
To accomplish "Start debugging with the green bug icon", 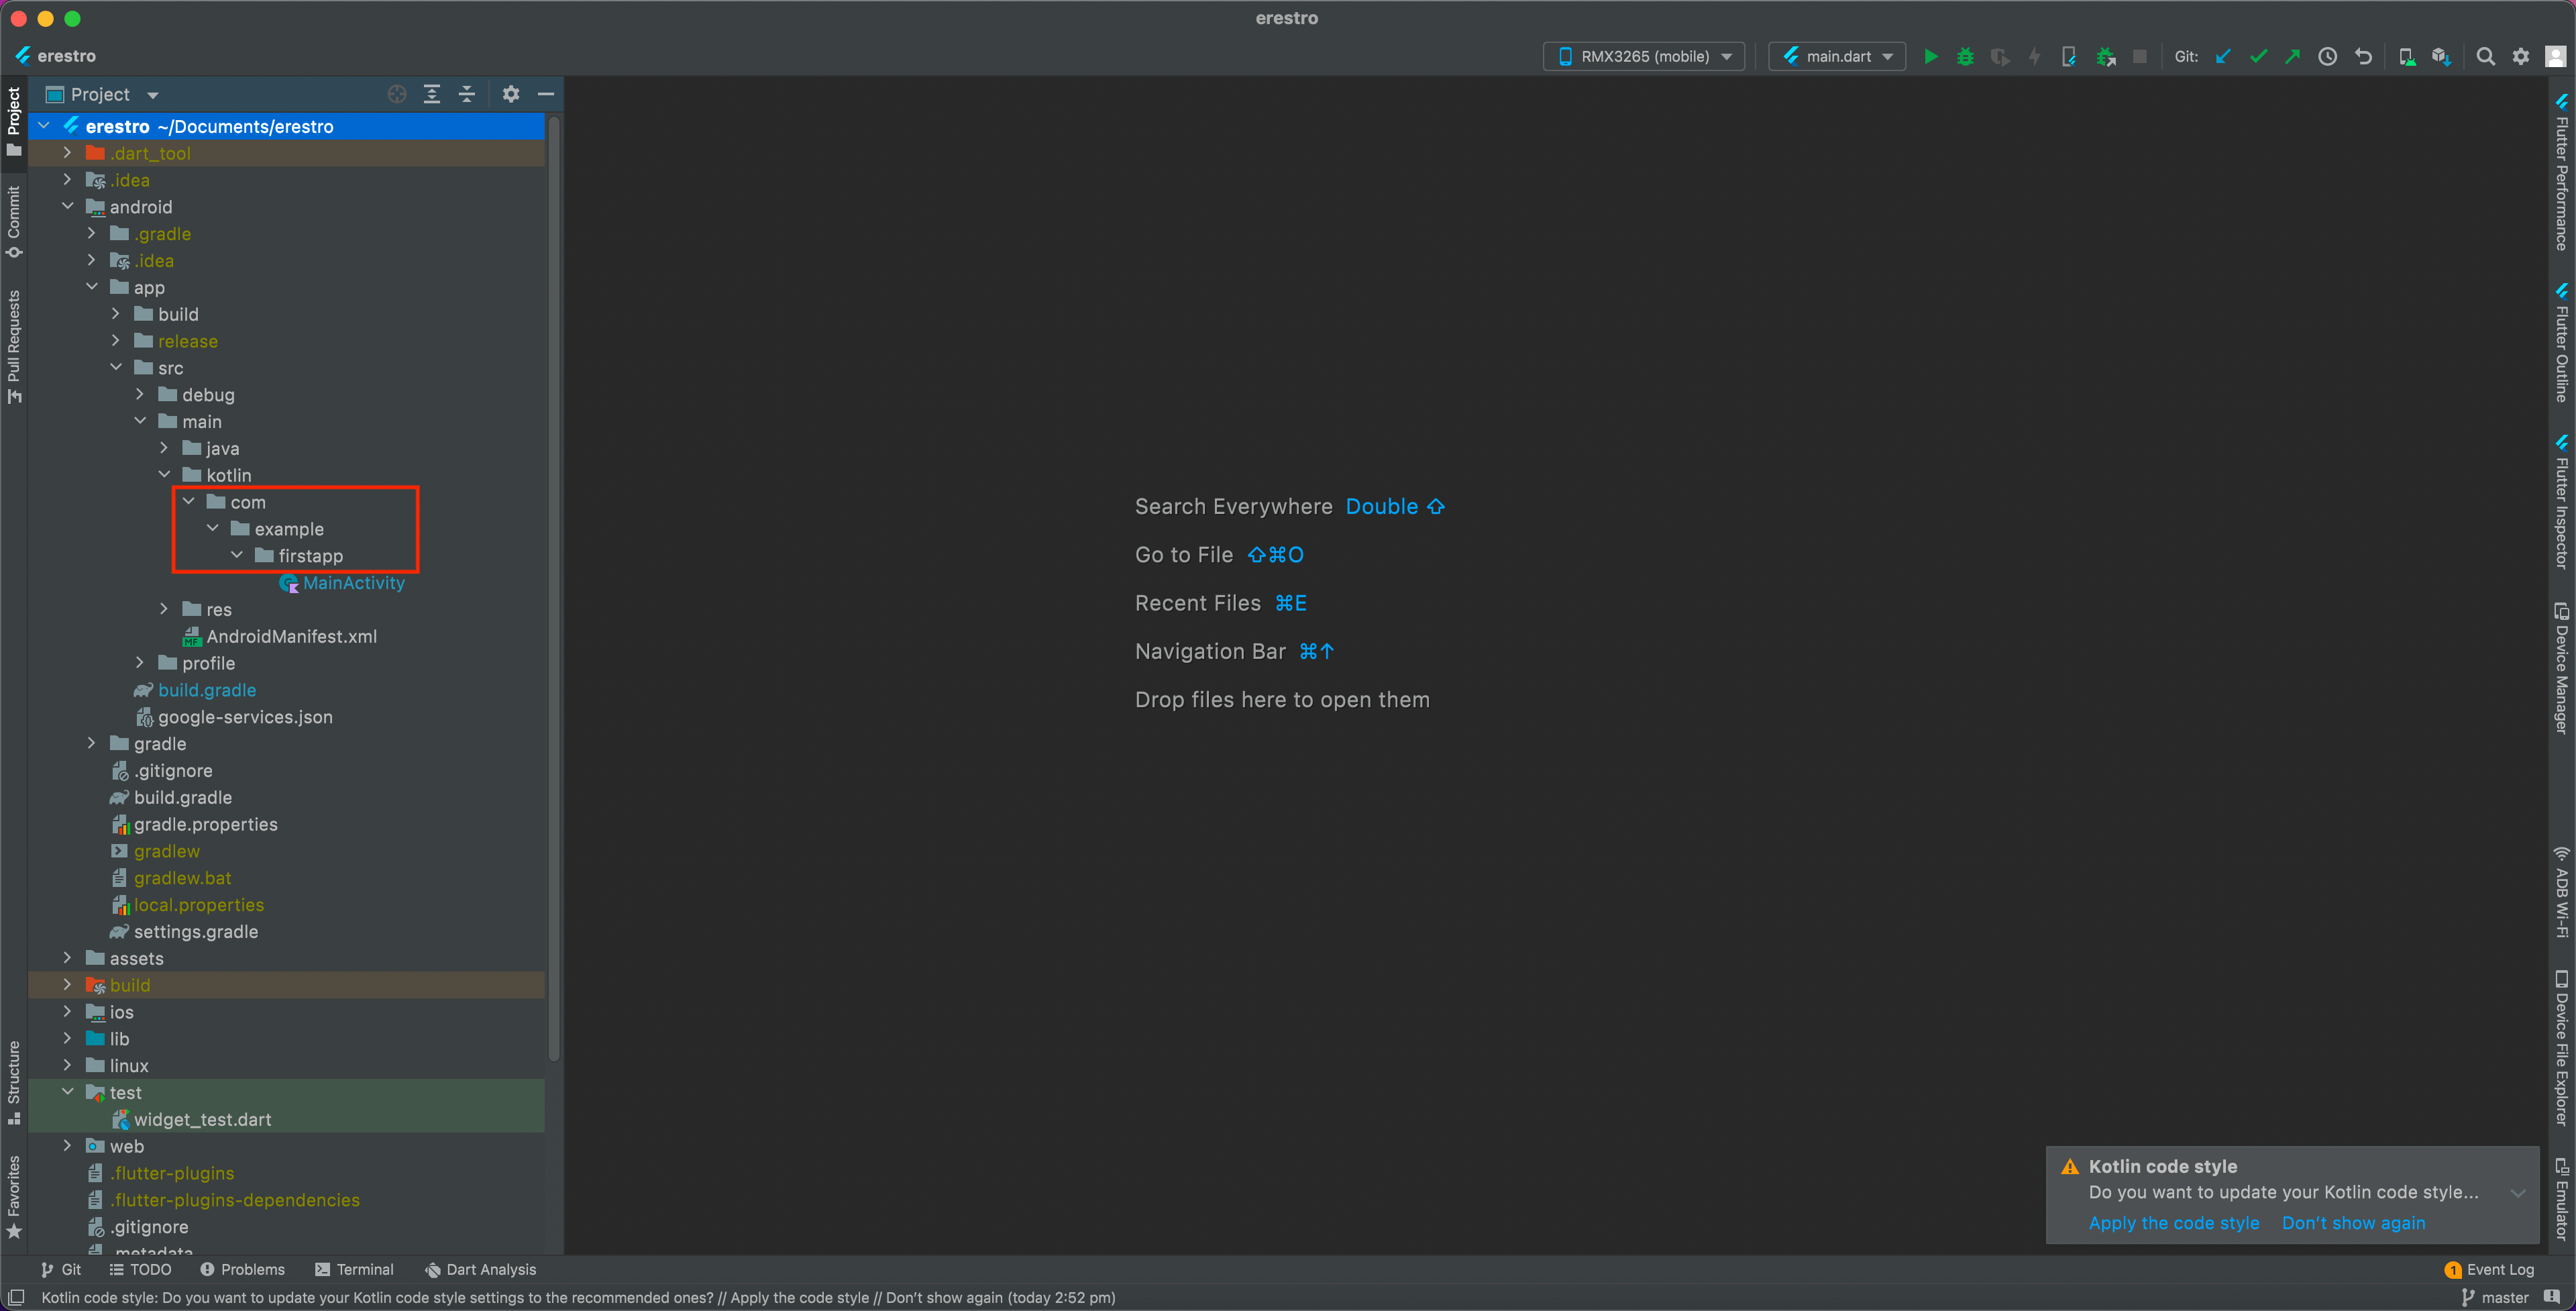I will (1965, 57).
